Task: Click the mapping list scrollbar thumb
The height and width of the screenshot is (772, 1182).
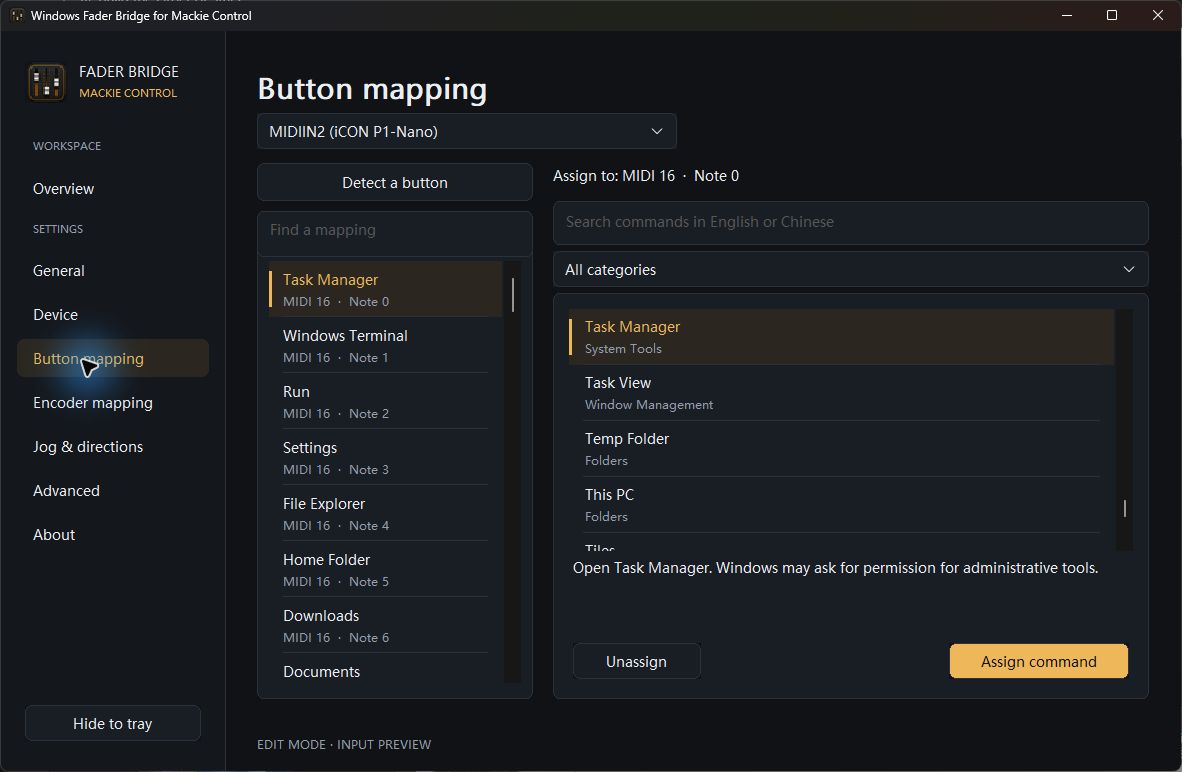Action: click(x=513, y=295)
